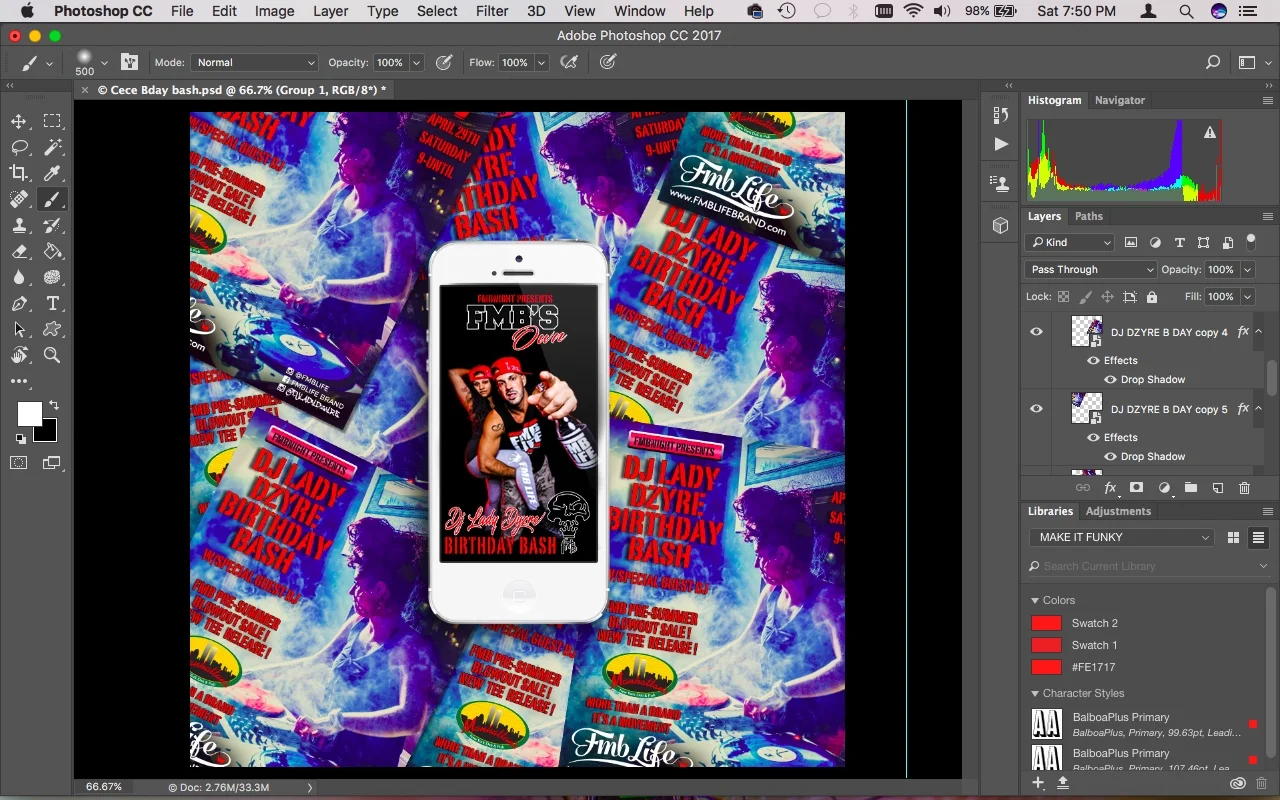Hide the DJ DZYRE B DAY copy 5 layer
Image resolution: width=1280 pixels, height=800 pixels.
tap(1036, 409)
